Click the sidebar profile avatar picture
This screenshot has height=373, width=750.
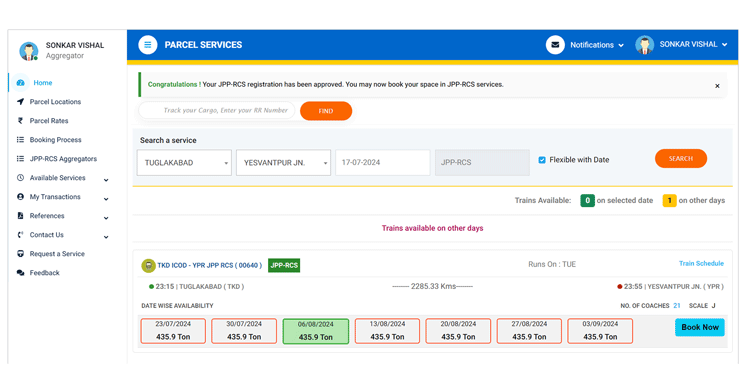(29, 51)
